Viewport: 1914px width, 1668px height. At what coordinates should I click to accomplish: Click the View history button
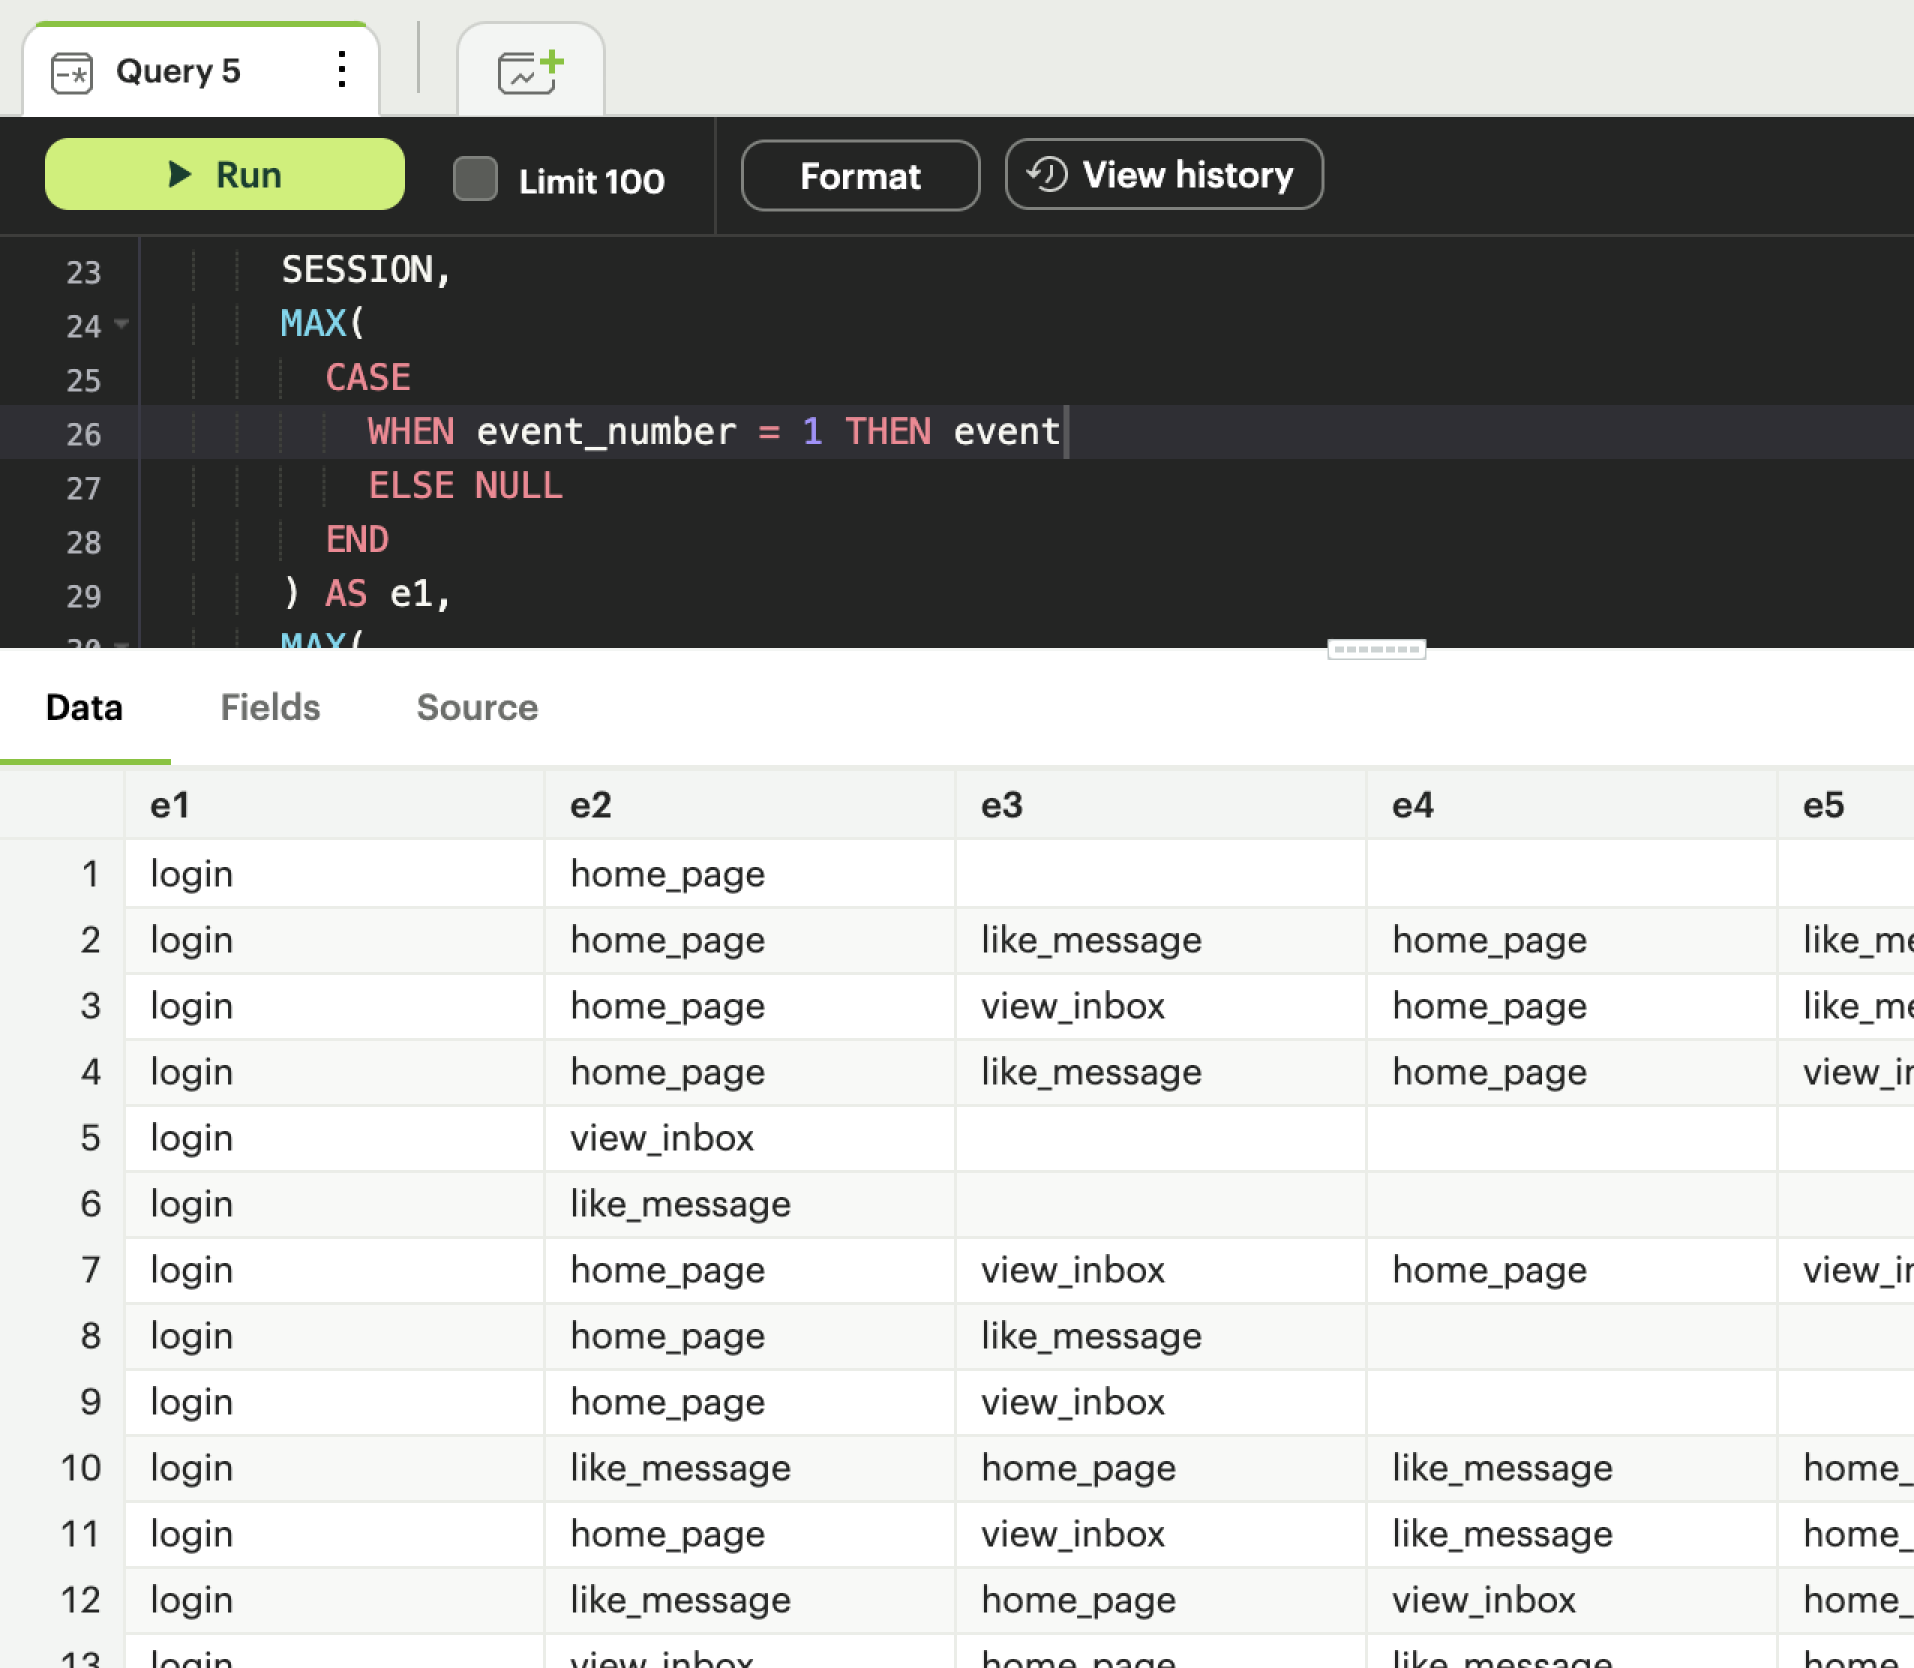(x=1163, y=175)
